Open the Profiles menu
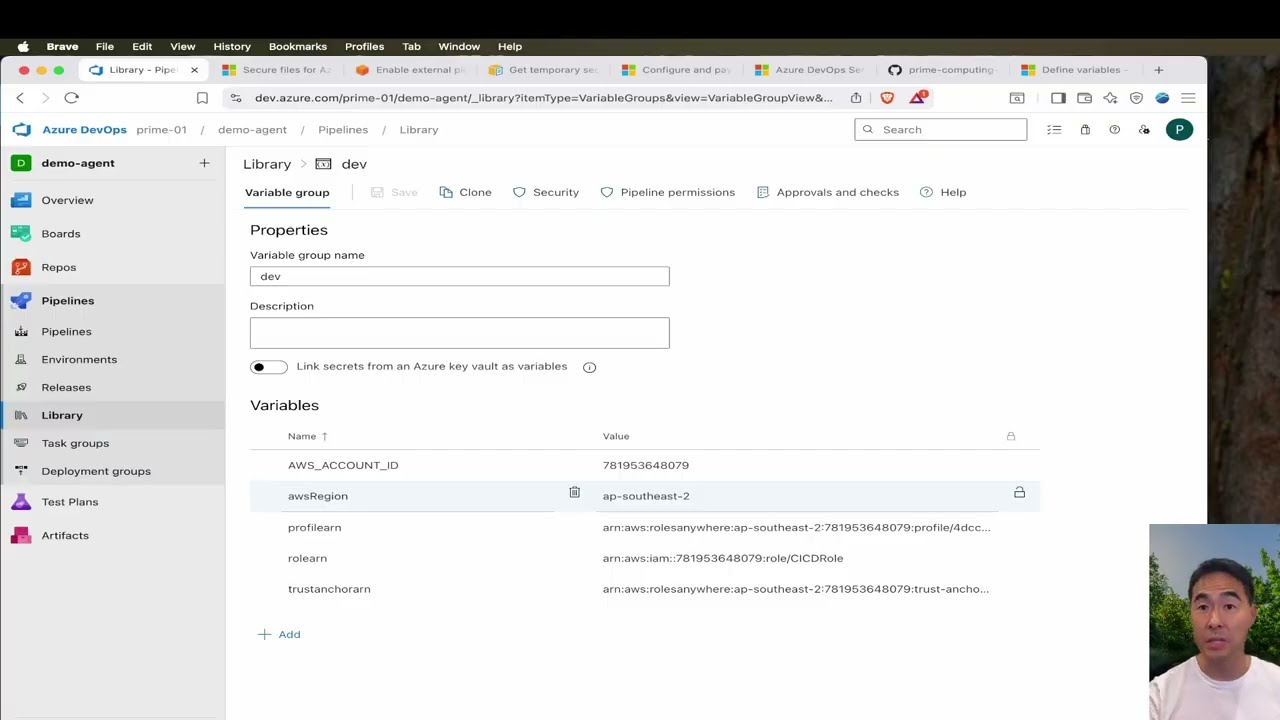 pos(364,47)
